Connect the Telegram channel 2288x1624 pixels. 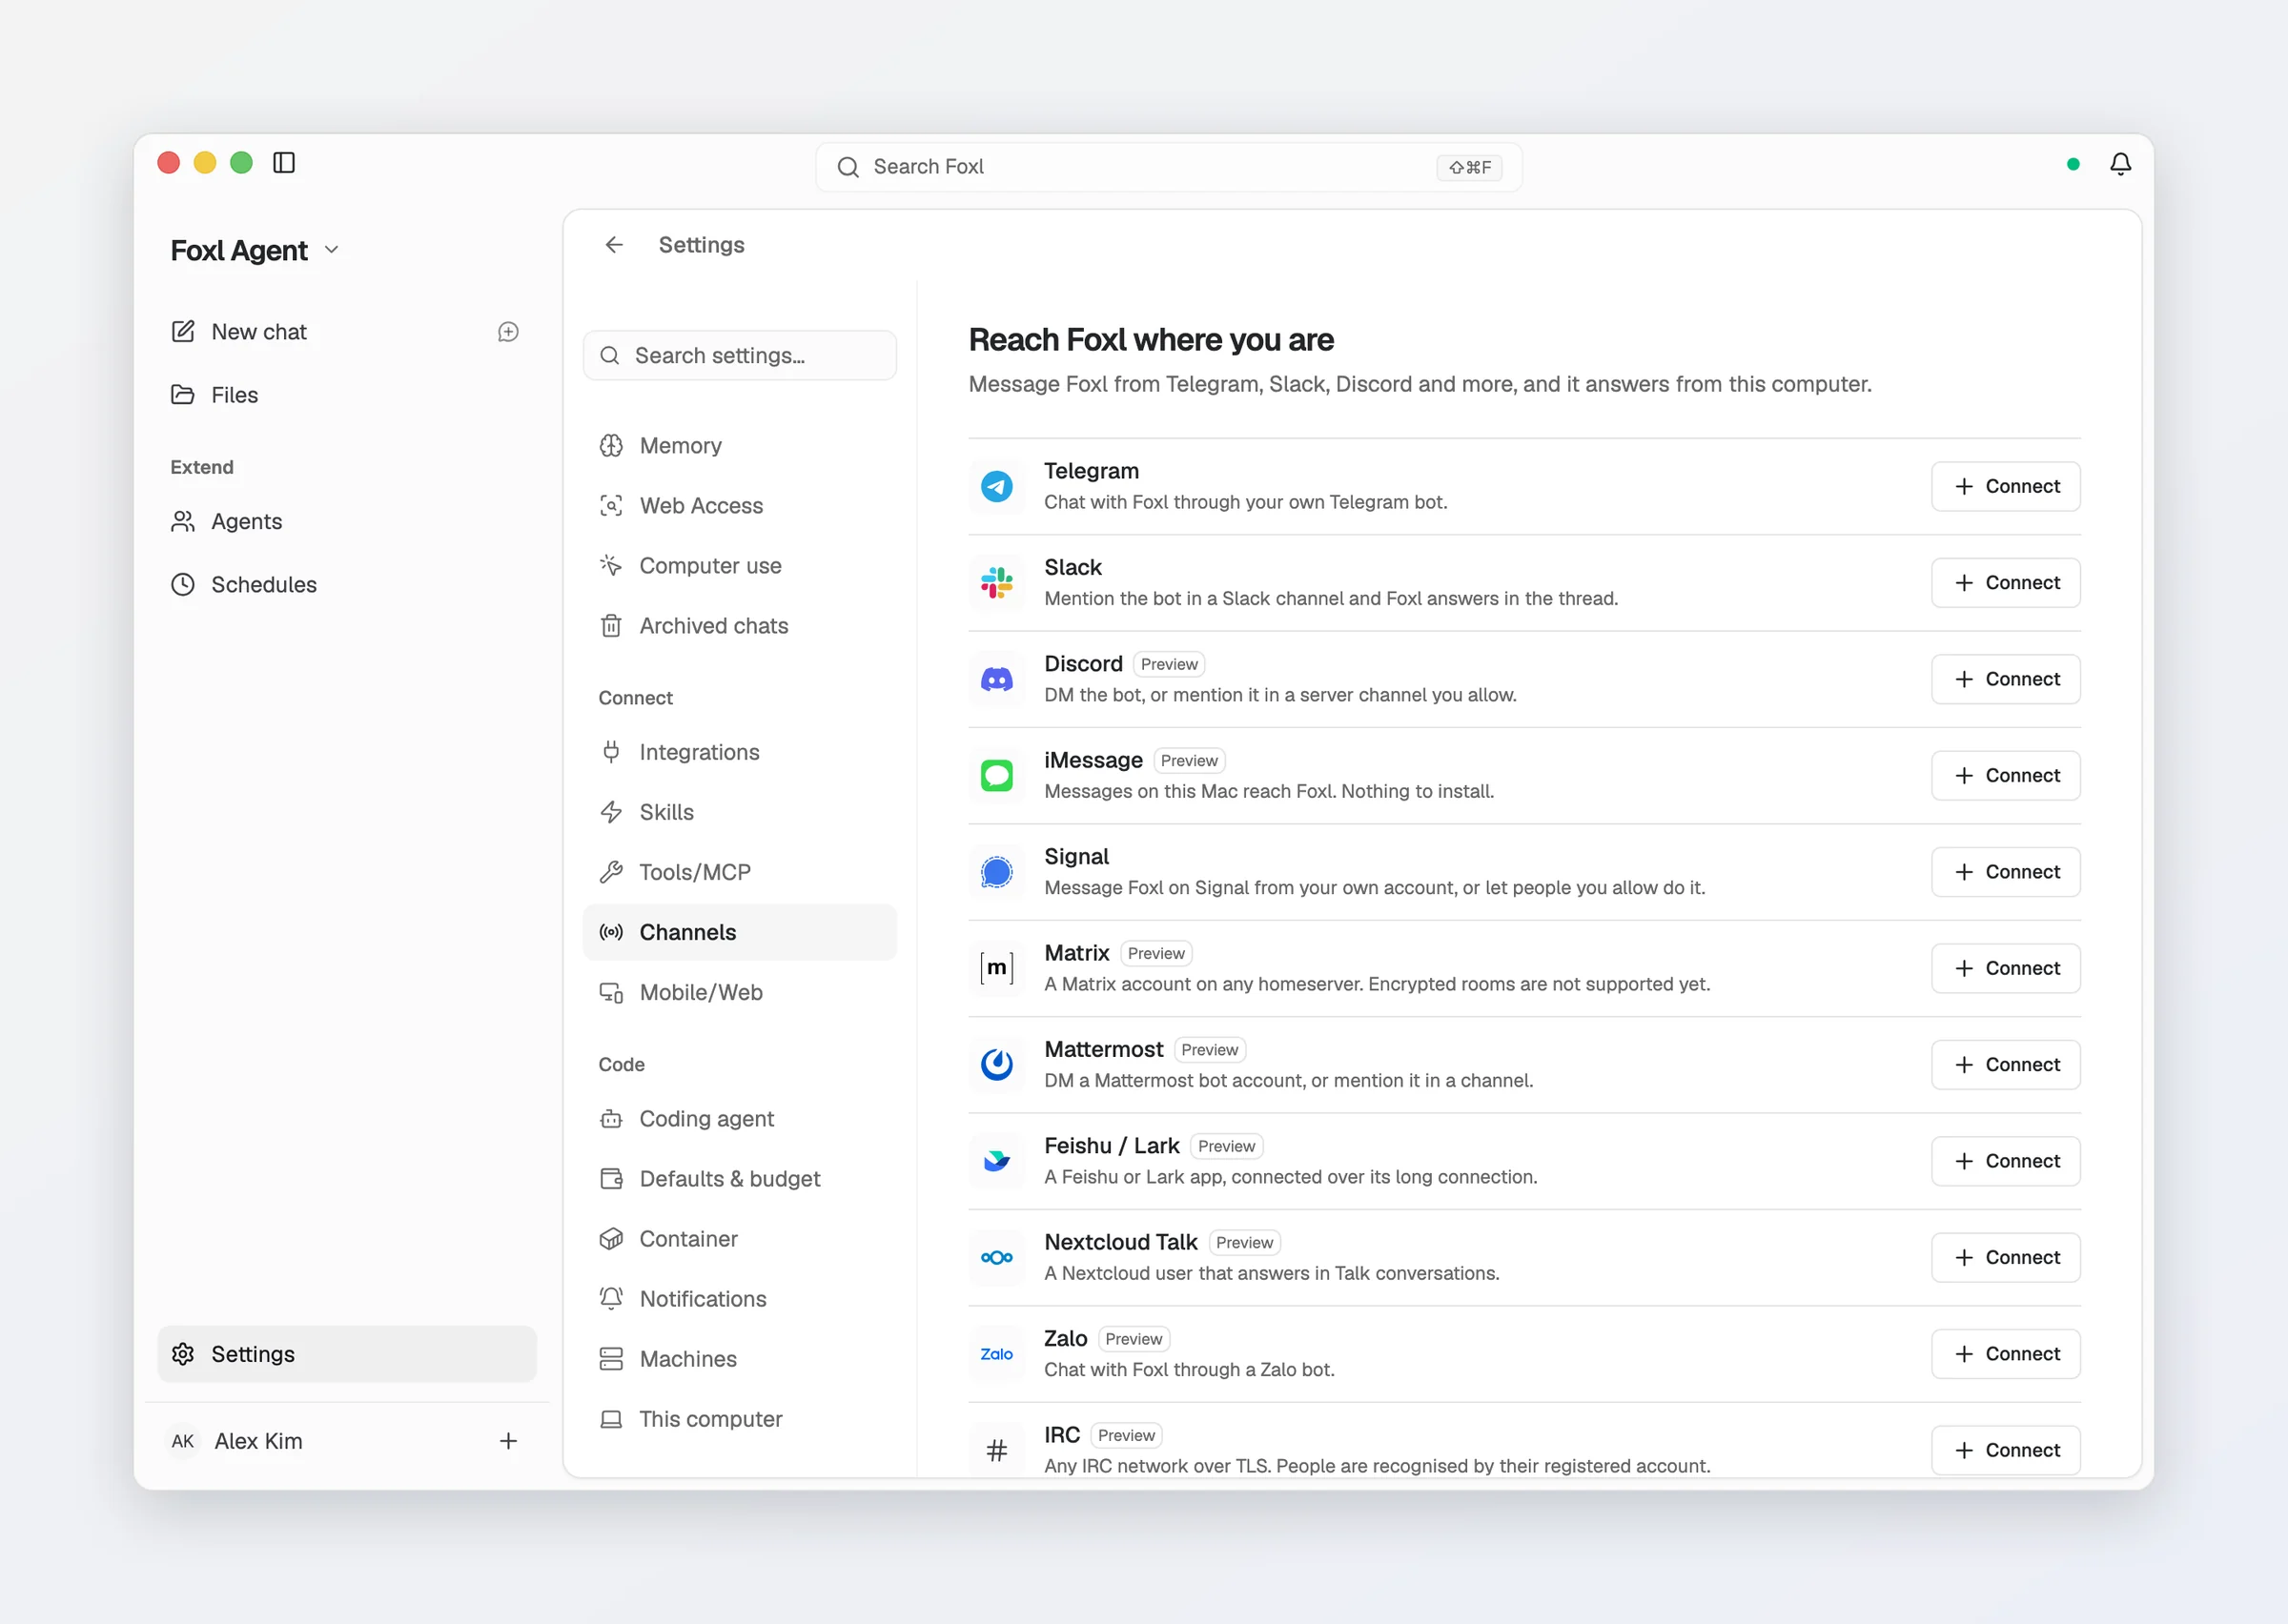2005,487
